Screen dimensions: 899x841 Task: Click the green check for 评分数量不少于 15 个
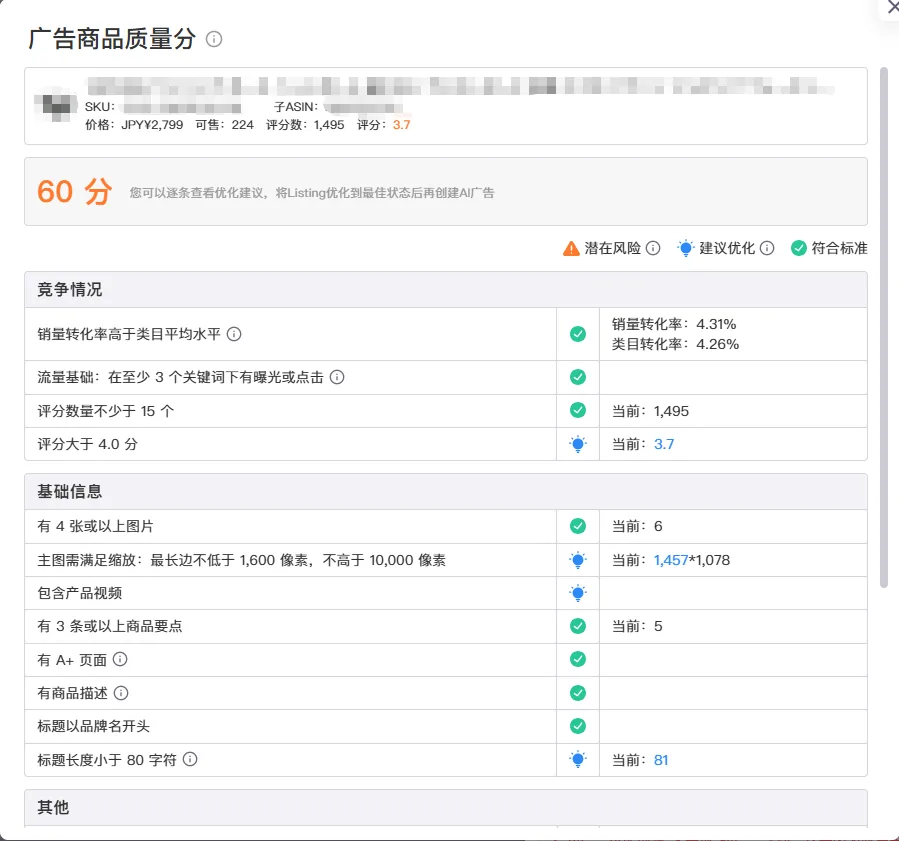(x=578, y=410)
